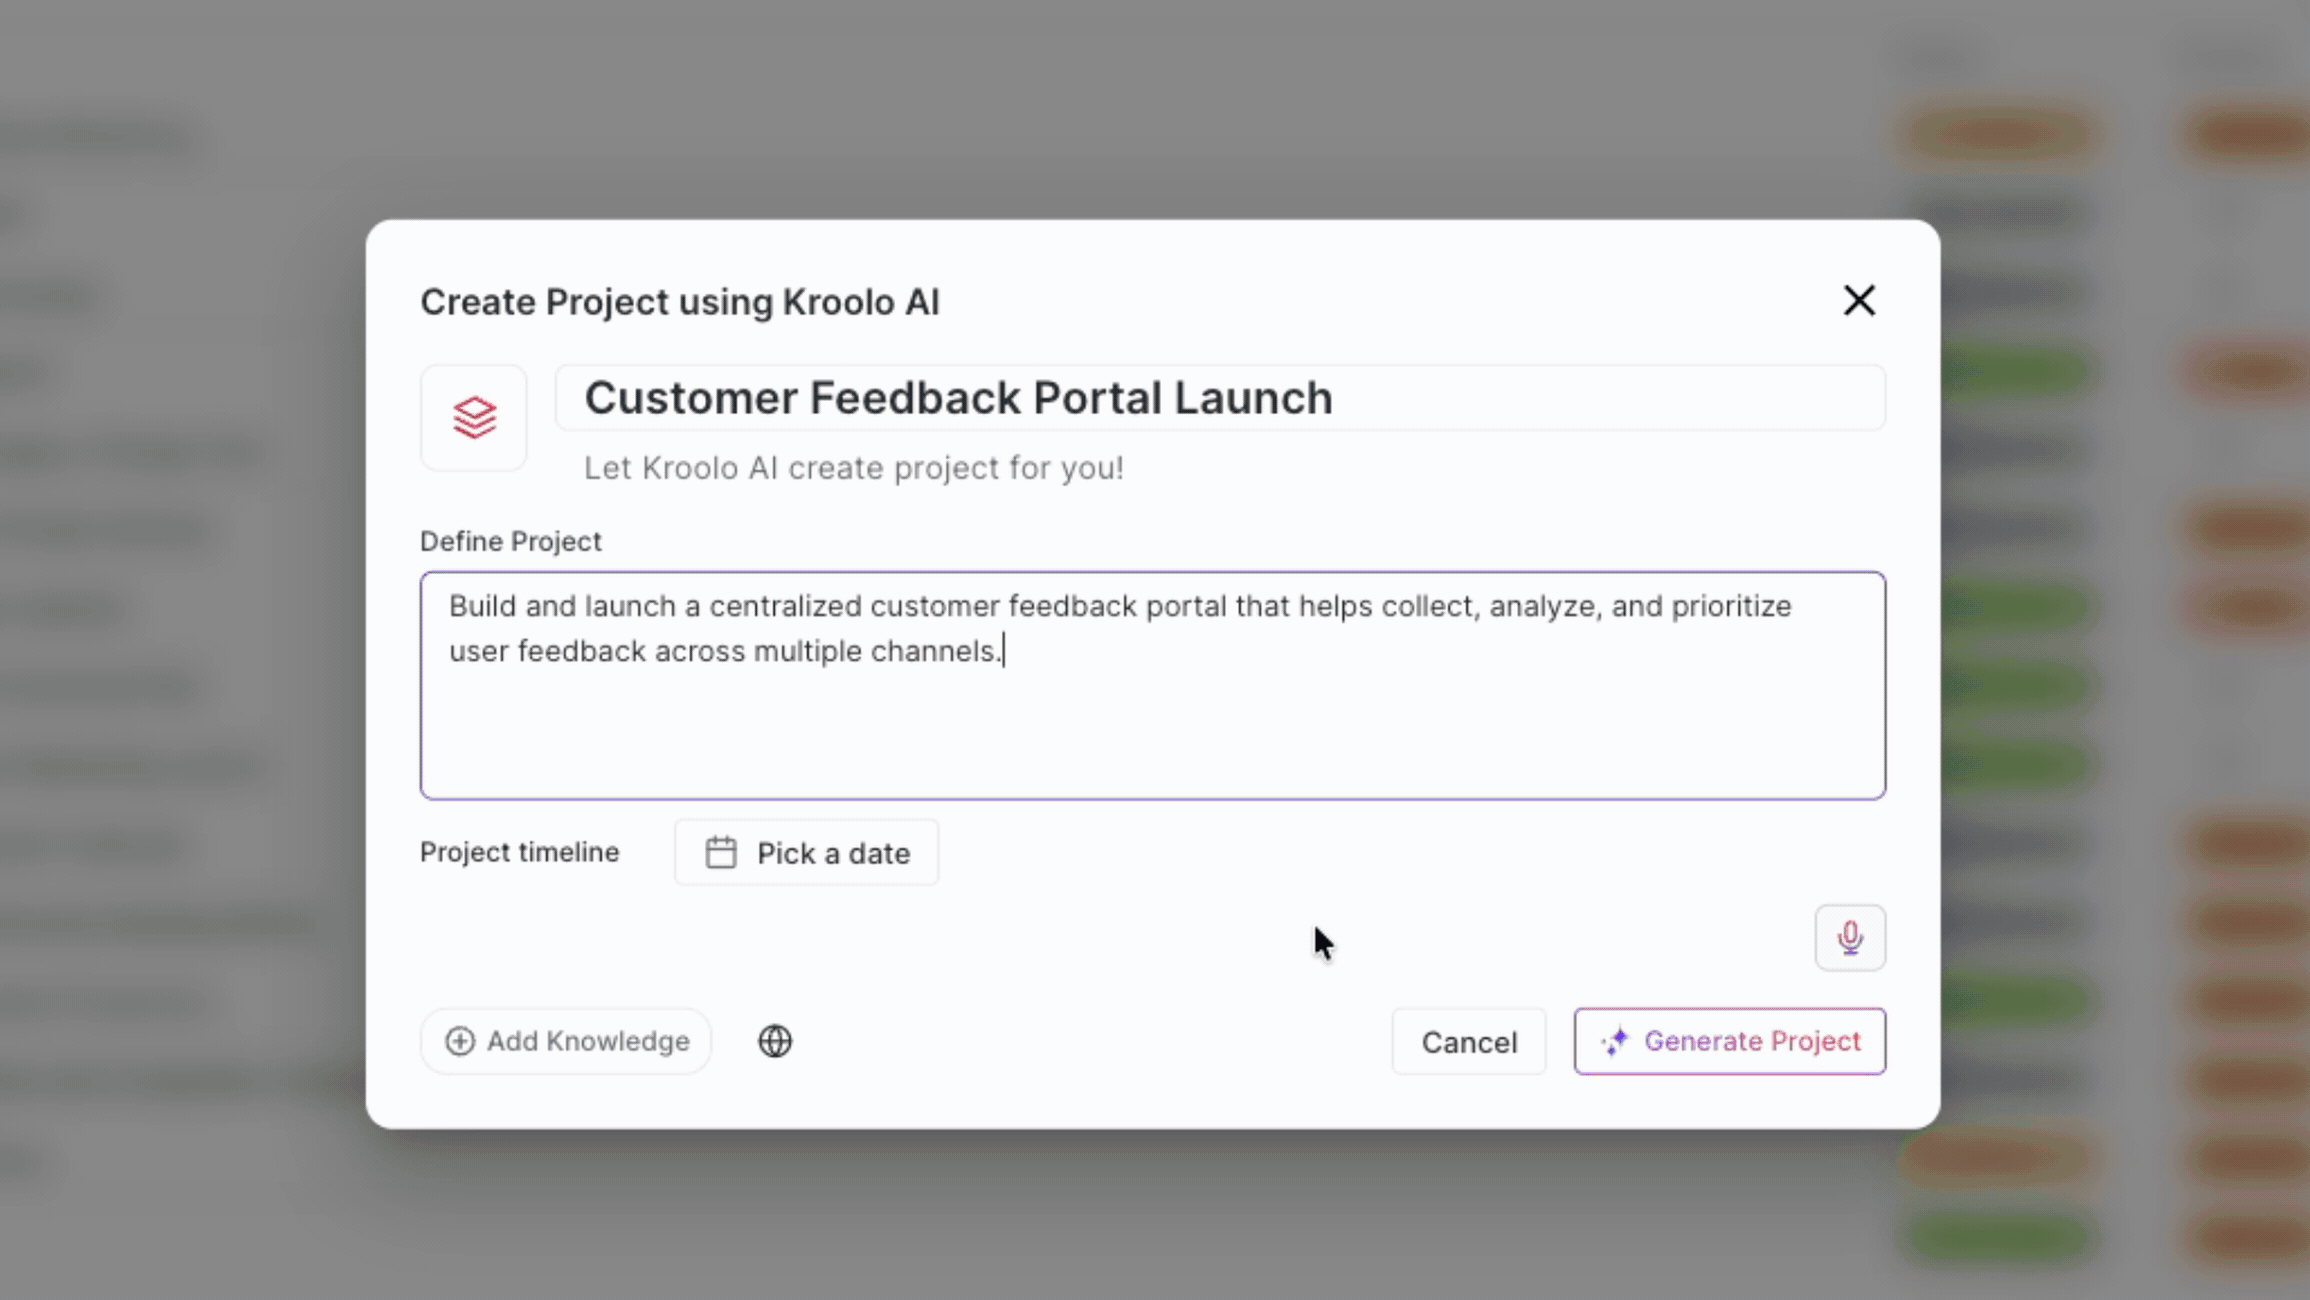Cancel the project creation
Screen dimensions: 2310x1300
(1469, 1042)
